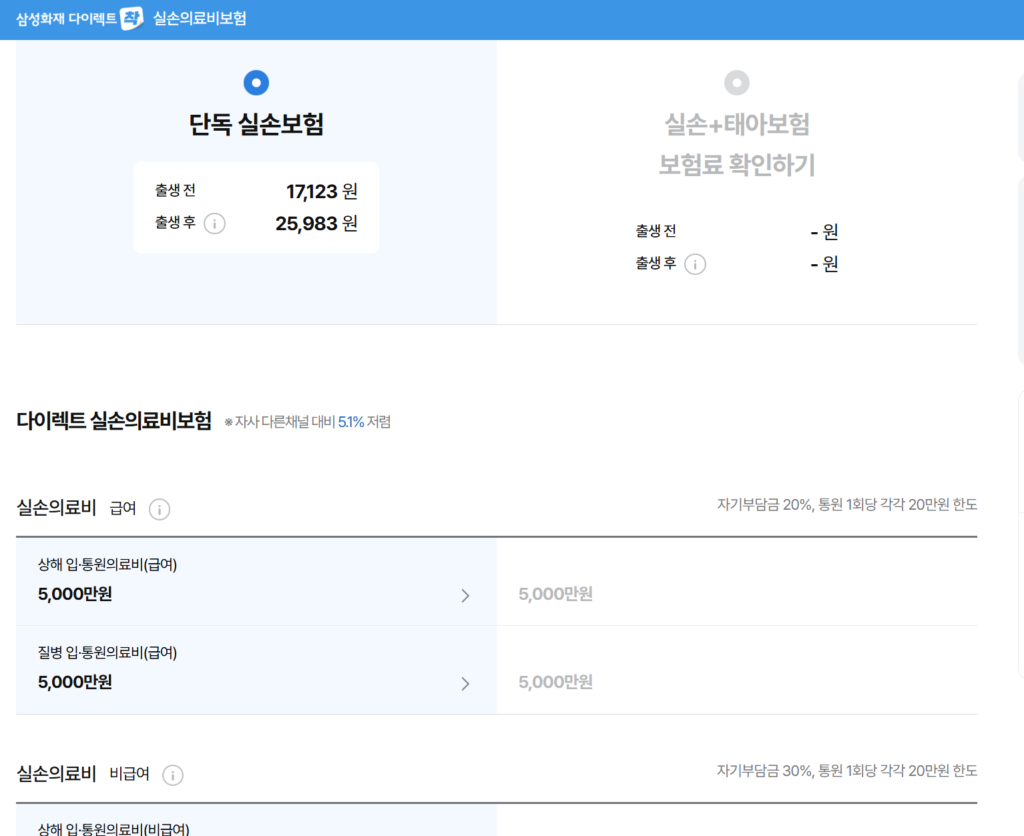Expand the 질병 입·통원의료비(급여) coverage row
Screen dimensions: 1024x836
pyautogui.click(x=464, y=684)
